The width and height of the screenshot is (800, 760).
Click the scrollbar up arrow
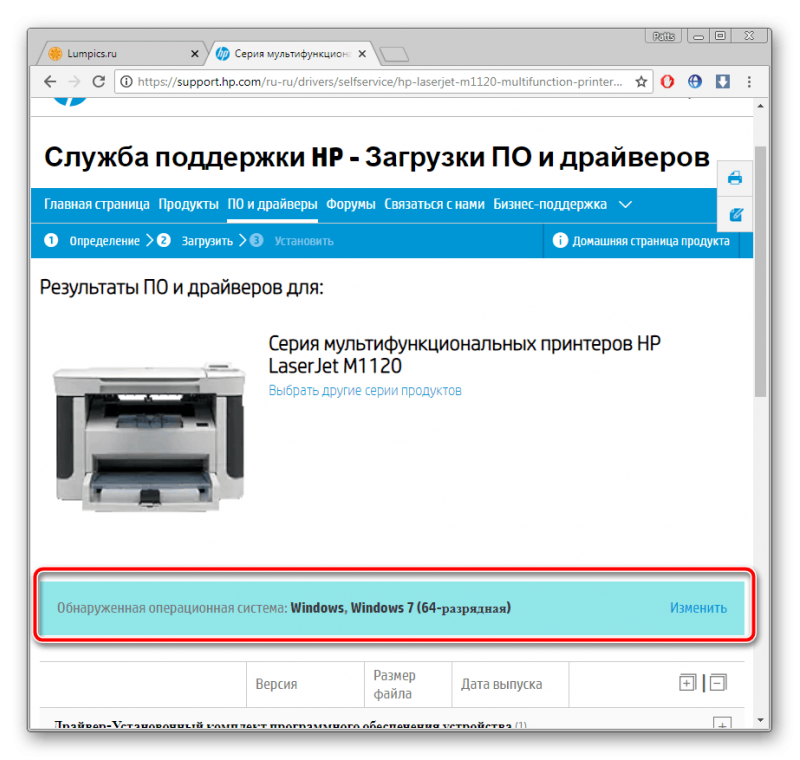(760, 106)
